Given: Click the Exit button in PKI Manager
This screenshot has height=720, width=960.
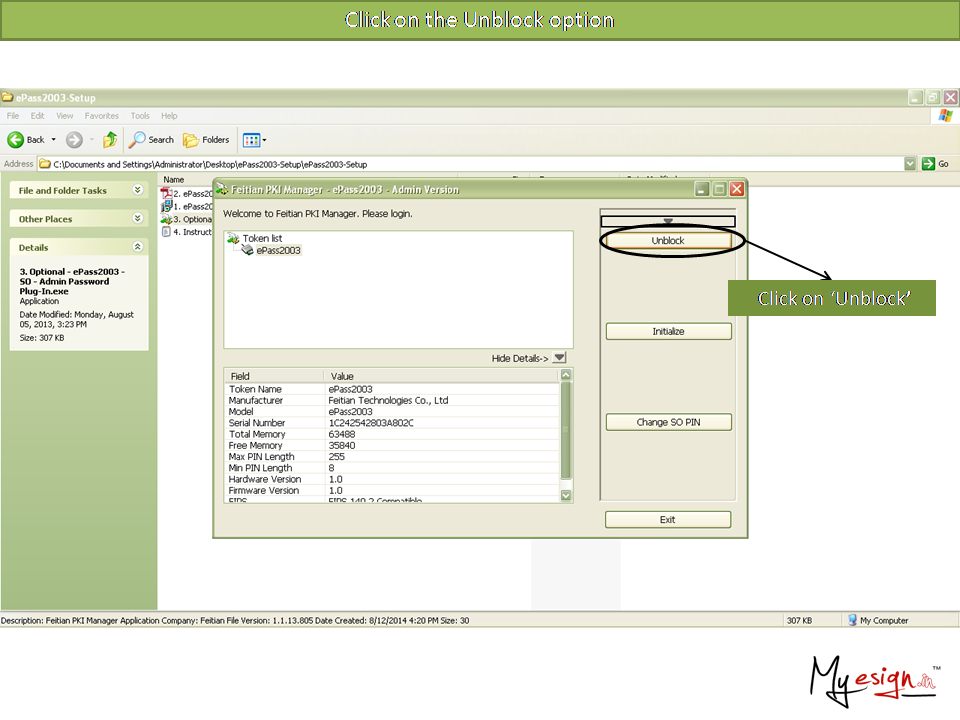Looking at the screenshot, I should tap(667, 520).
